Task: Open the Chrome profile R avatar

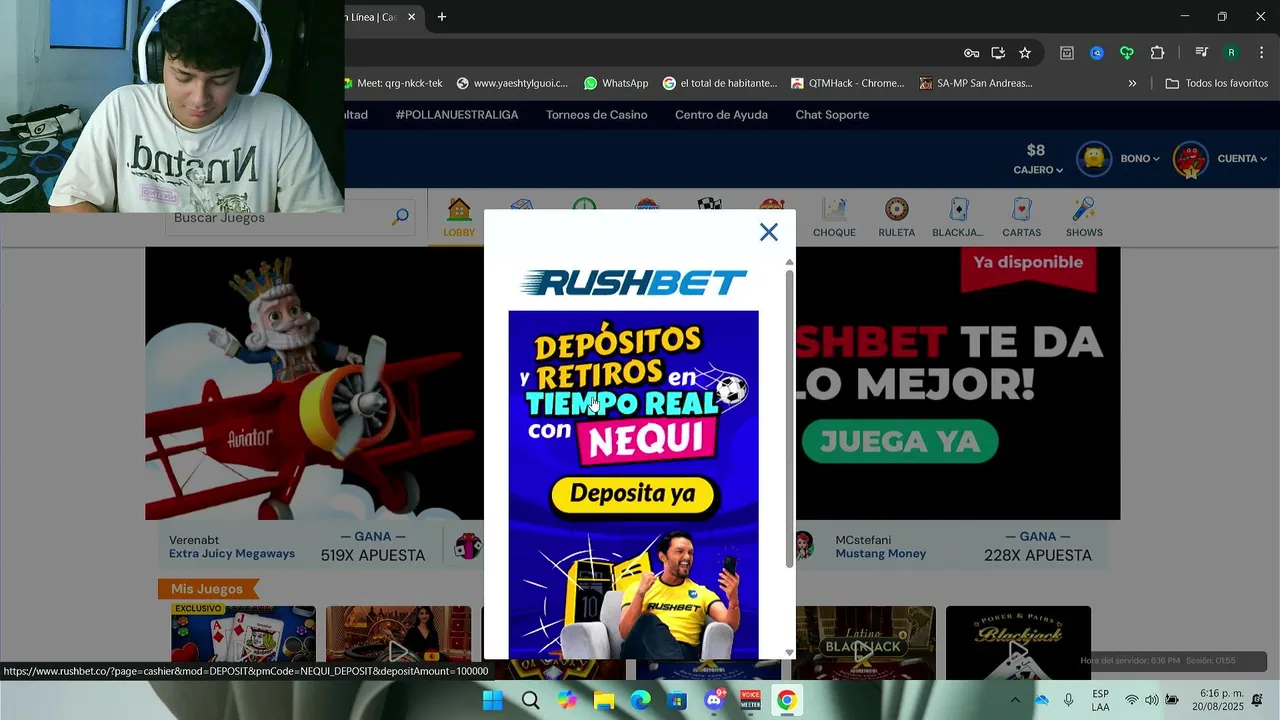Action: point(1232,53)
